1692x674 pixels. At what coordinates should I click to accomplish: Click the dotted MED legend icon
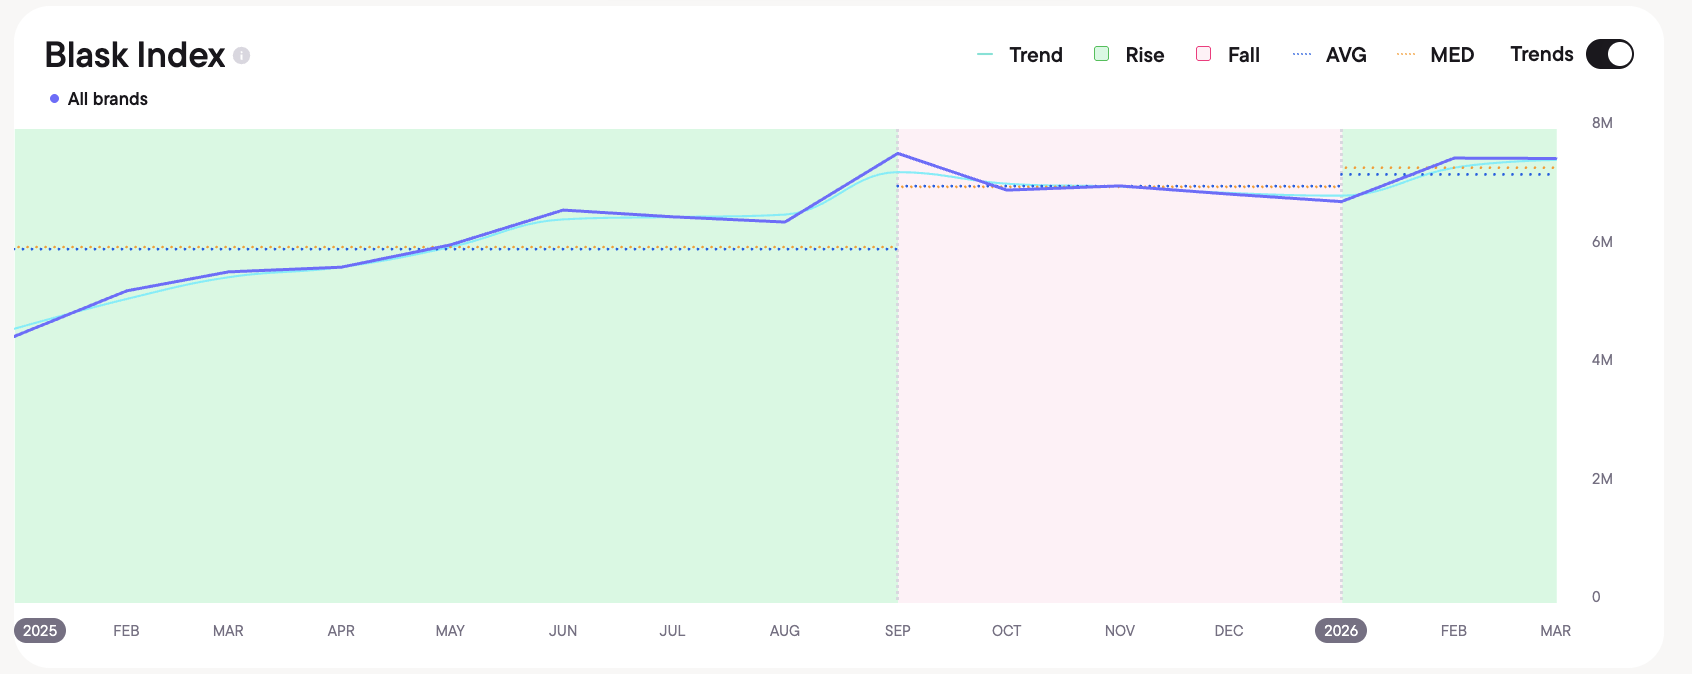tap(1406, 55)
